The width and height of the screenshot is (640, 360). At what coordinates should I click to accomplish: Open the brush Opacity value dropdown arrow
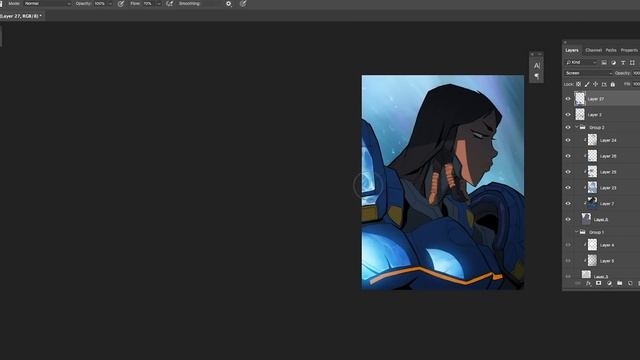click(x=110, y=4)
